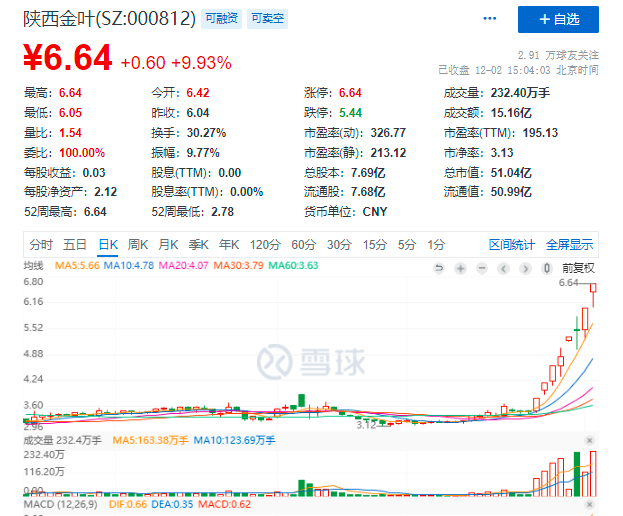Click the volume MA10:123.69万手 label

(x=234, y=440)
